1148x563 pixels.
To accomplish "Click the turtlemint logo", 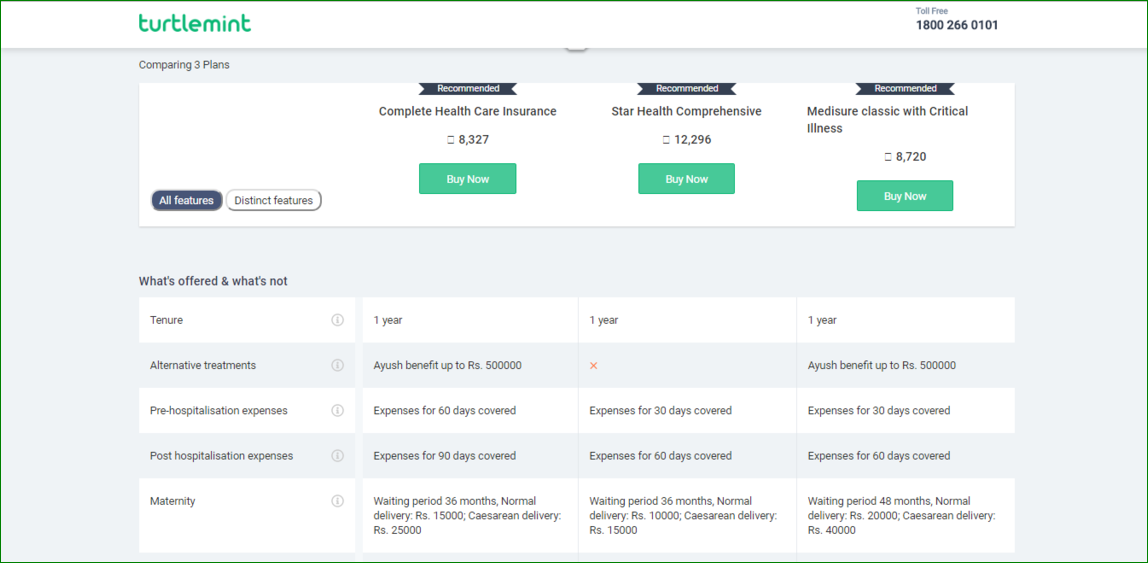I will tap(195, 23).
